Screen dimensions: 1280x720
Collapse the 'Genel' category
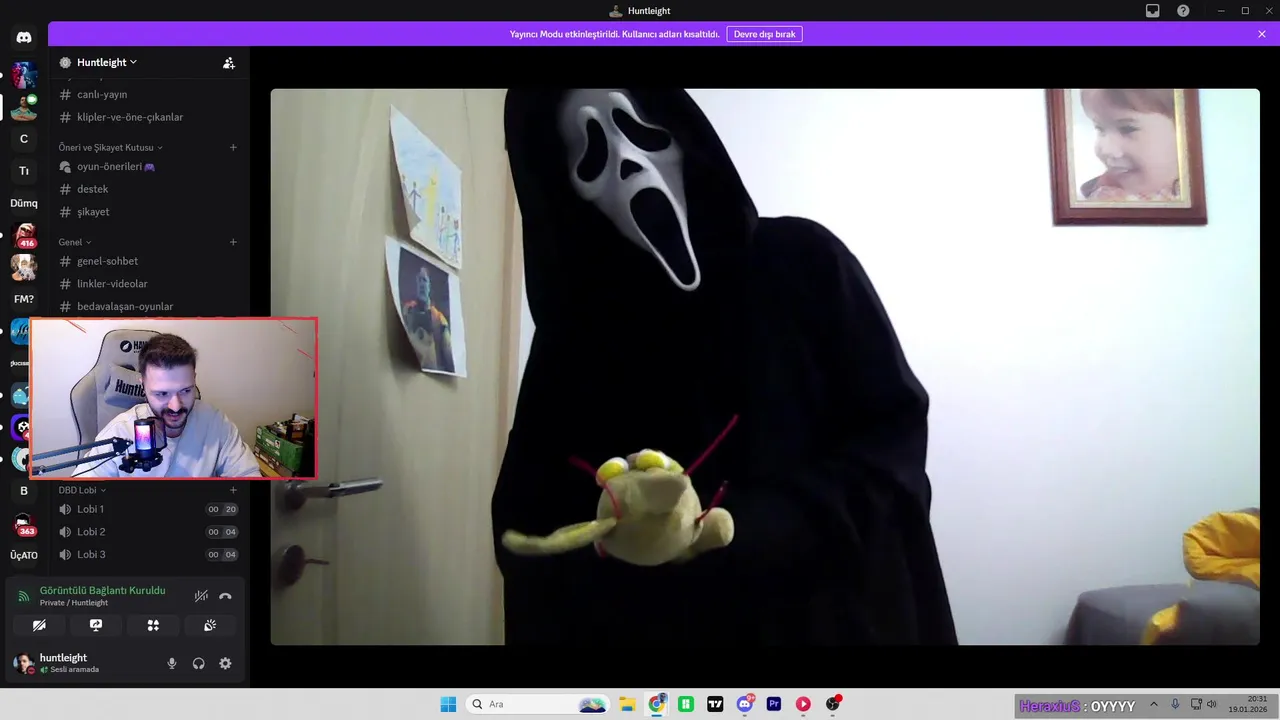[75, 242]
